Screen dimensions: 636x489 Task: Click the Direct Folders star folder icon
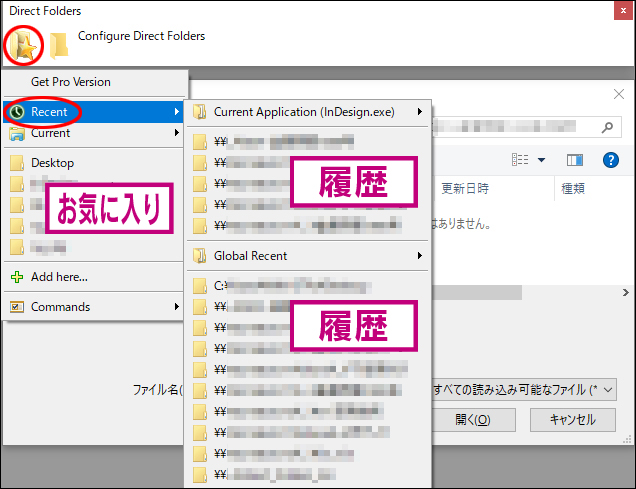coord(23,45)
